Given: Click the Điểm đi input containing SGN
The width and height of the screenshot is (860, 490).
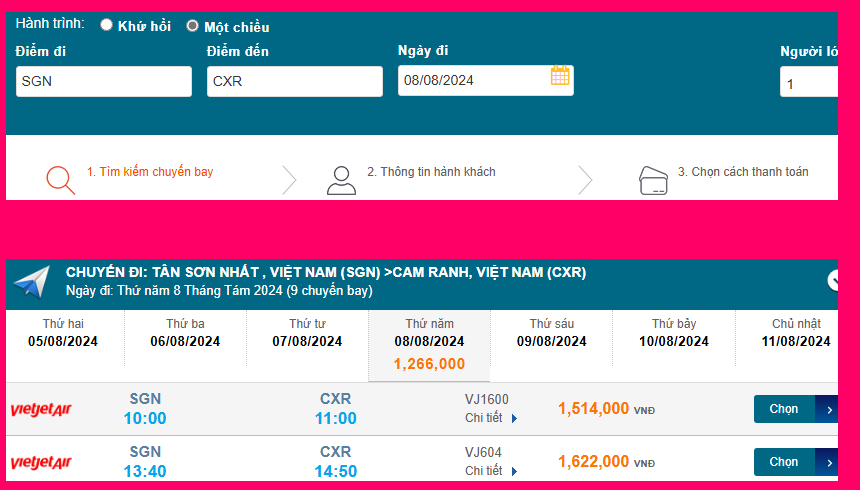Looking at the screenshot, I should click(x=104, y=82).
